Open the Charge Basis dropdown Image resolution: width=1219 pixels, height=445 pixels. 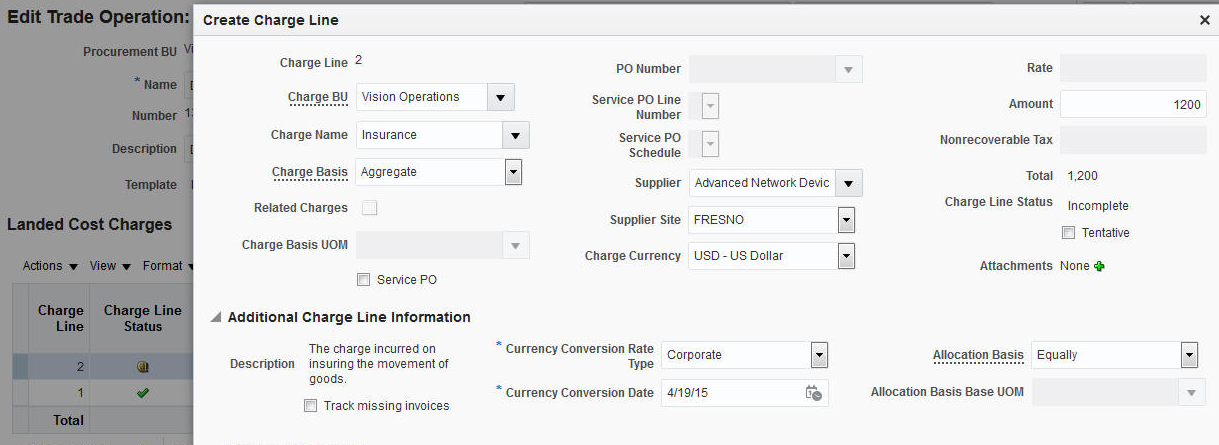513,172
